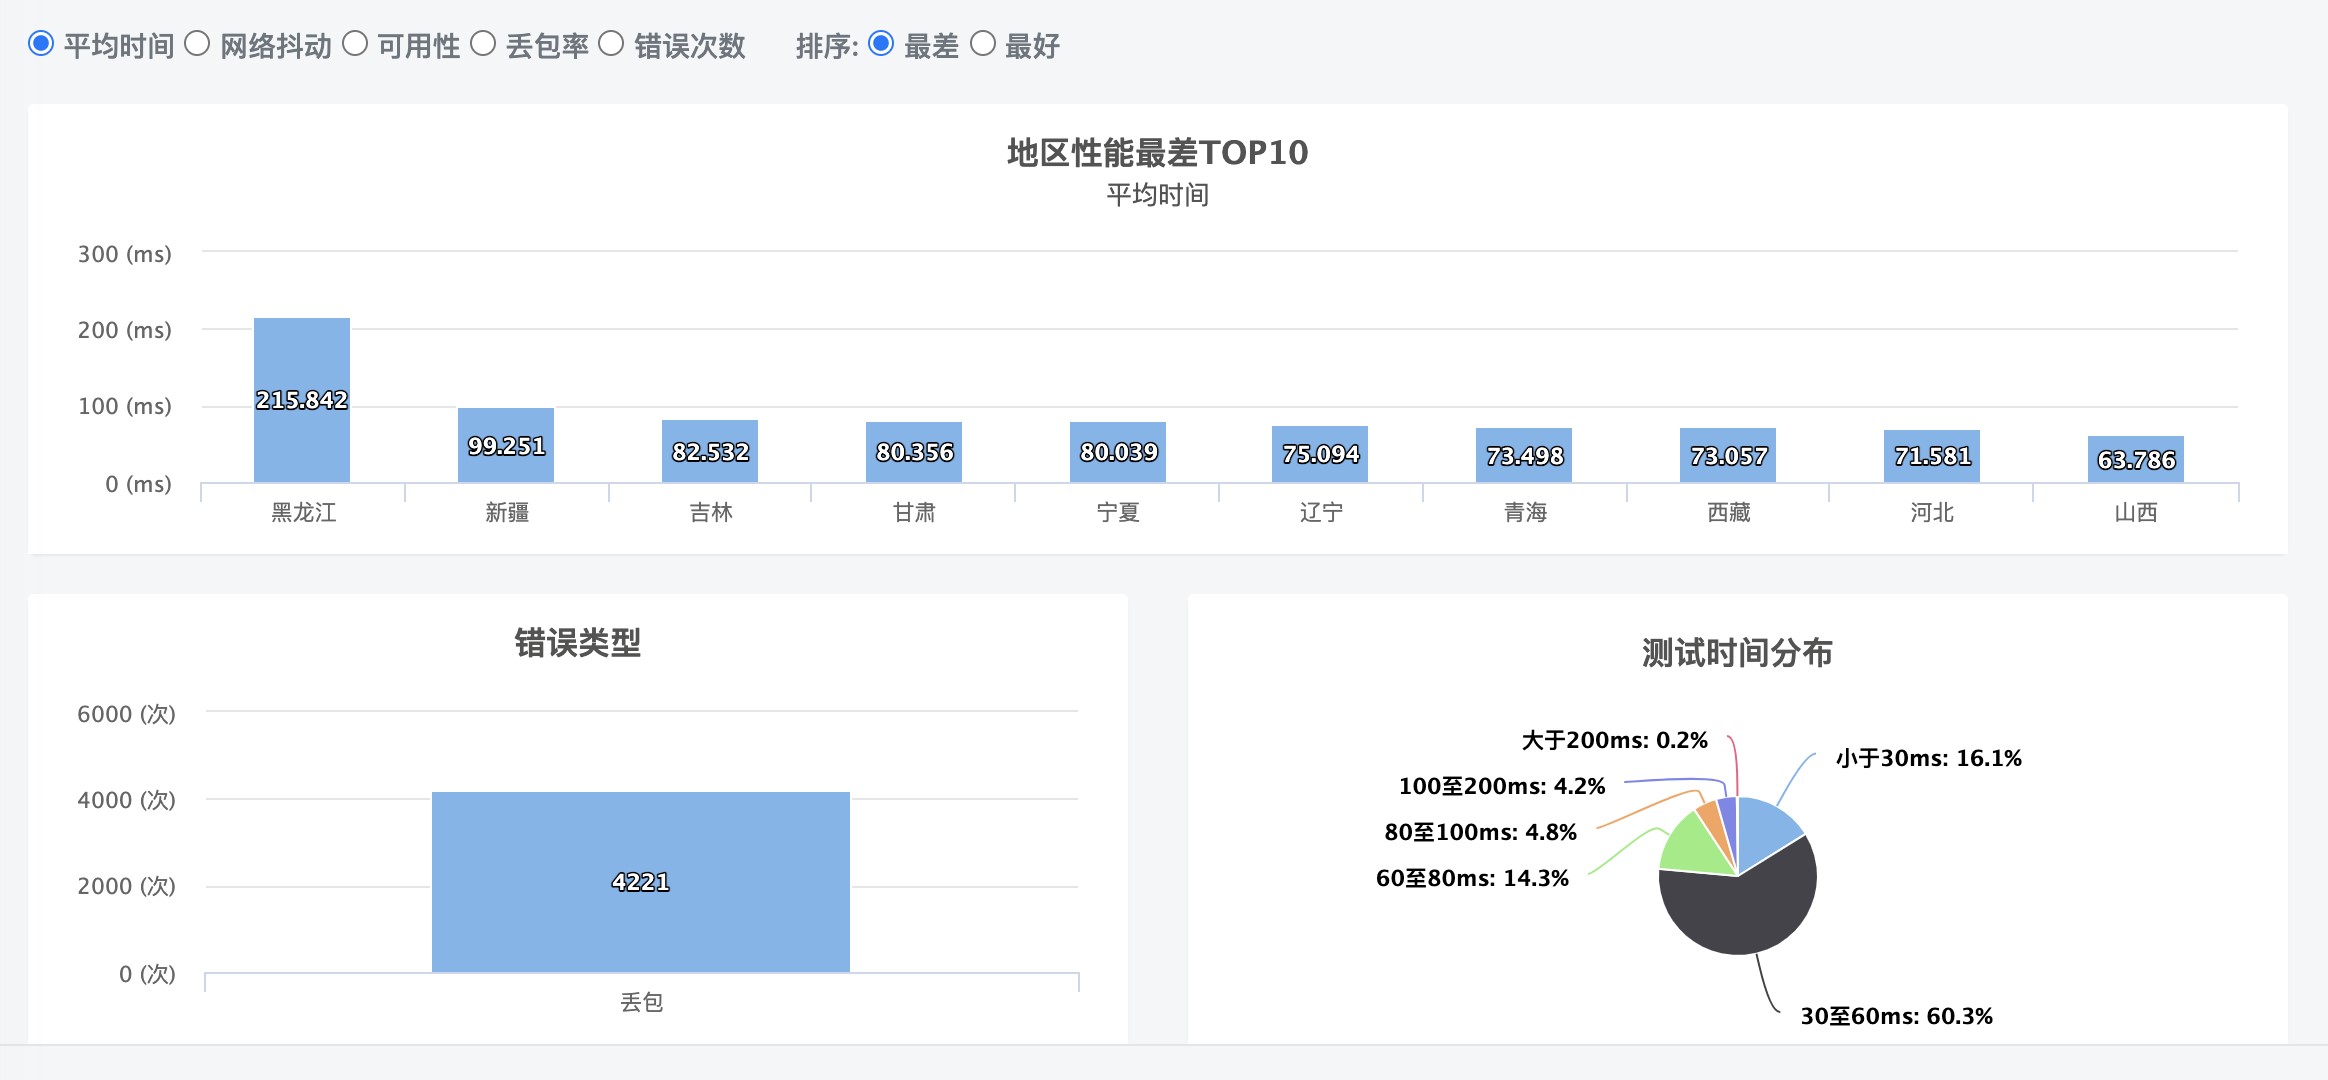Click the 地区性能最差TOP10 chart title
Image resolution: width=2328 pixels, height=1080 pixels.
[x=1157, y=153]
